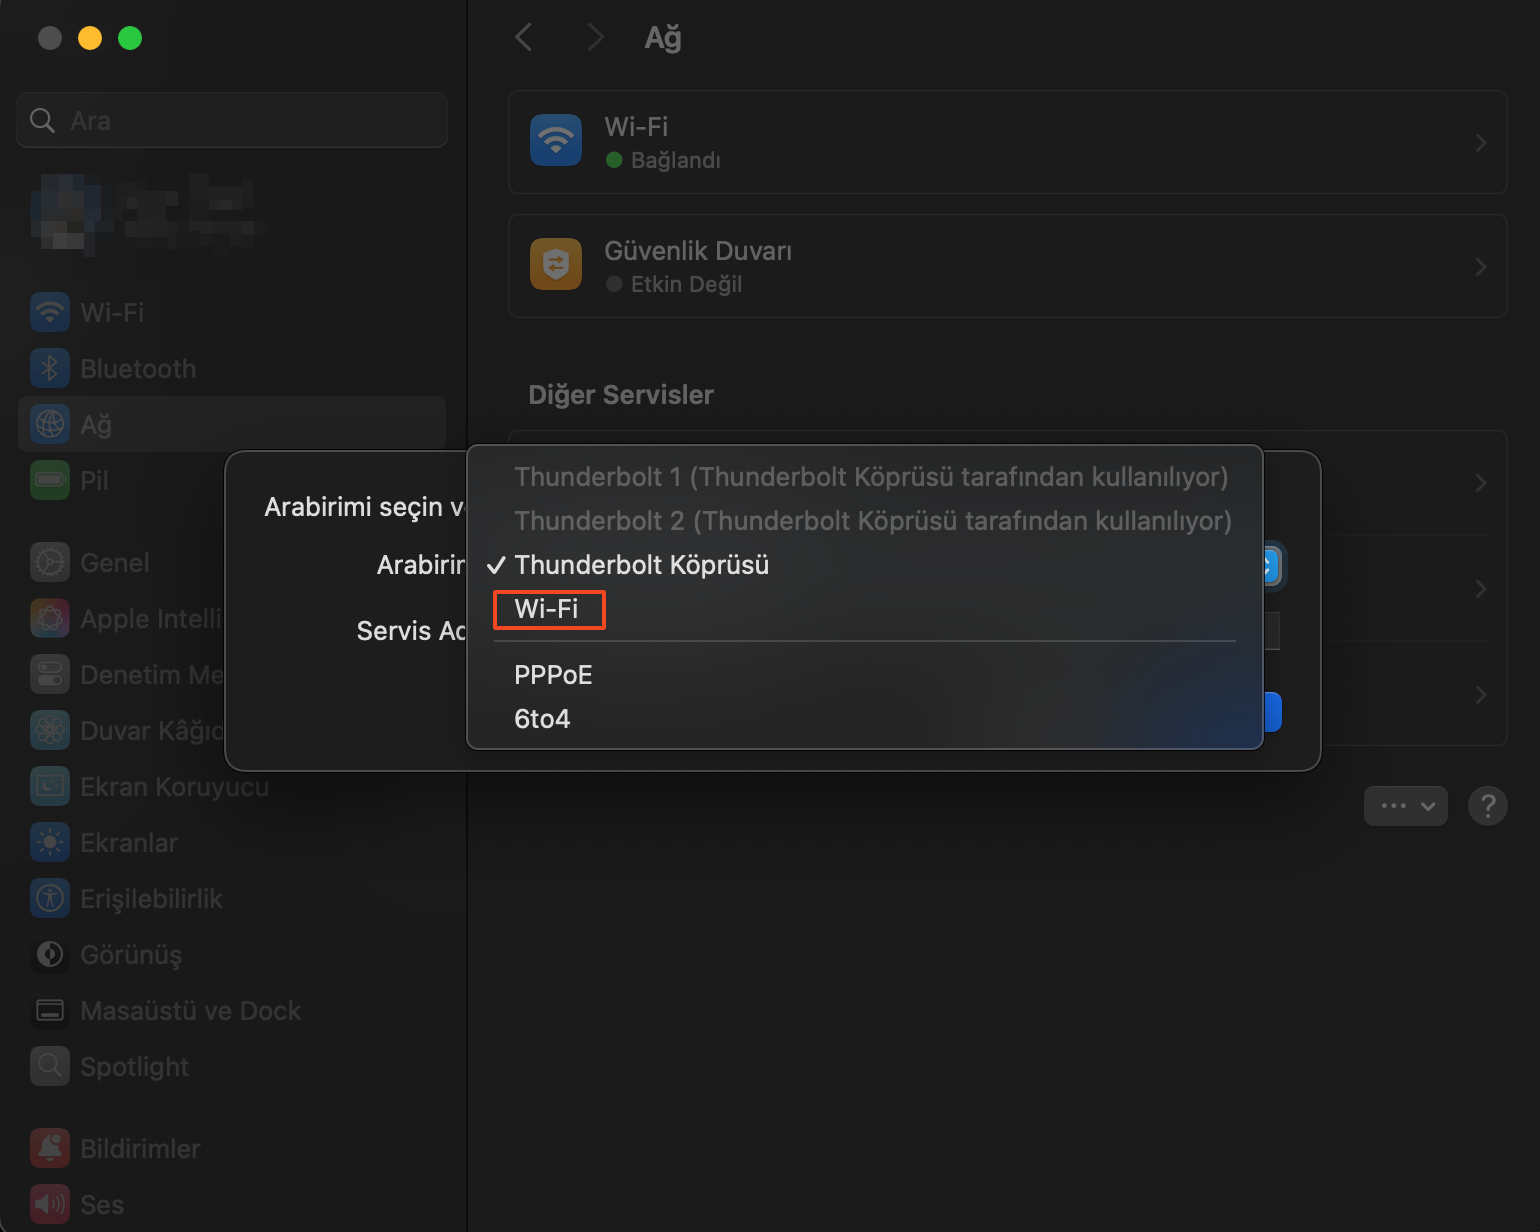
Task: Click the Ekranlar icon in sidebar
Action: coord(50,842)
